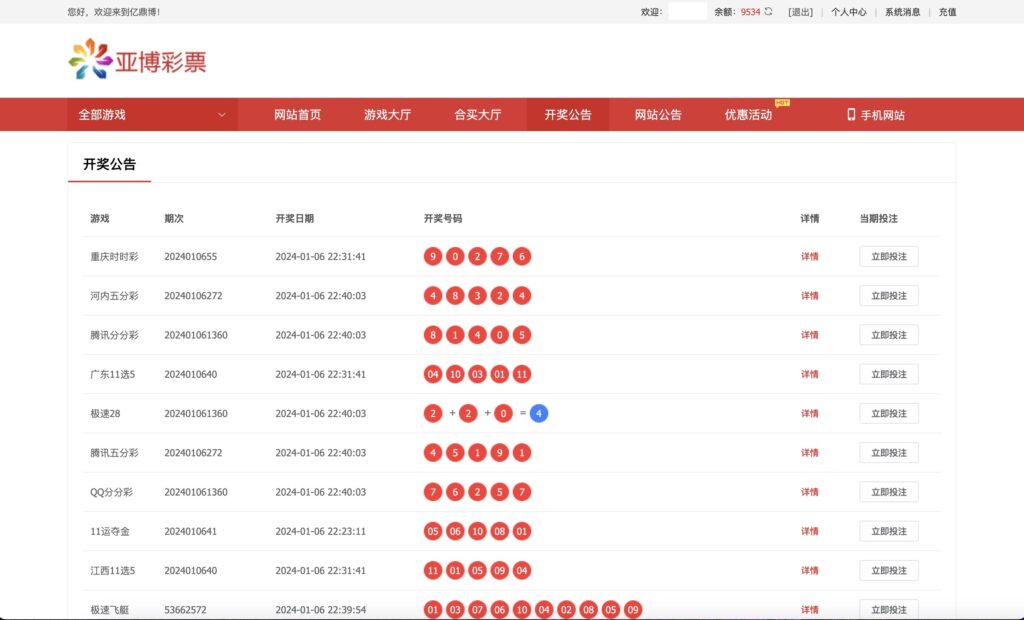Open the 充值 recharge page
Image resolution: width=1024 pixels, height=620 pixels.
(x=946, y=12)
